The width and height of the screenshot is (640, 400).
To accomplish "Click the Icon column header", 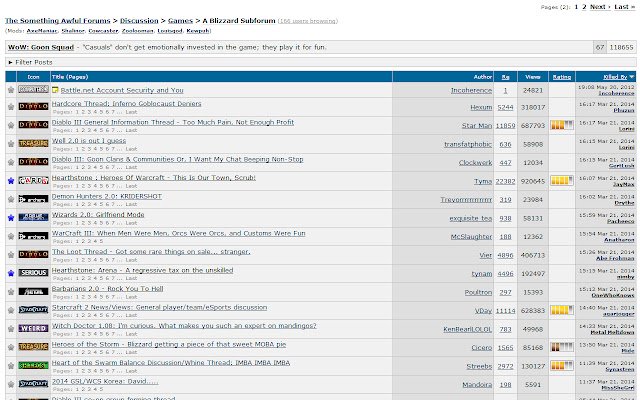I will click(x=33, y=77).
